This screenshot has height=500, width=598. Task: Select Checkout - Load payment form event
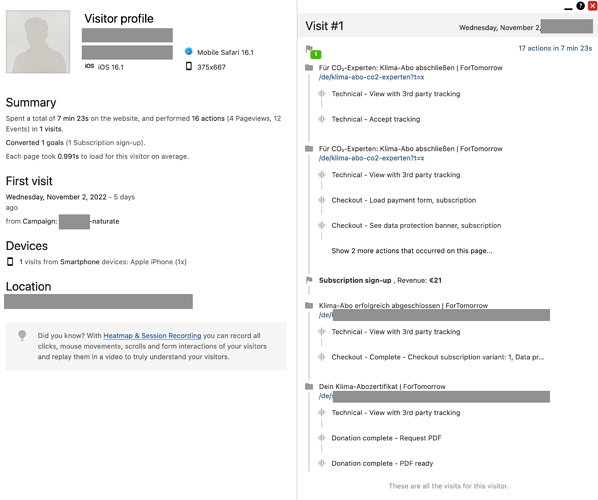coord(403,200)
